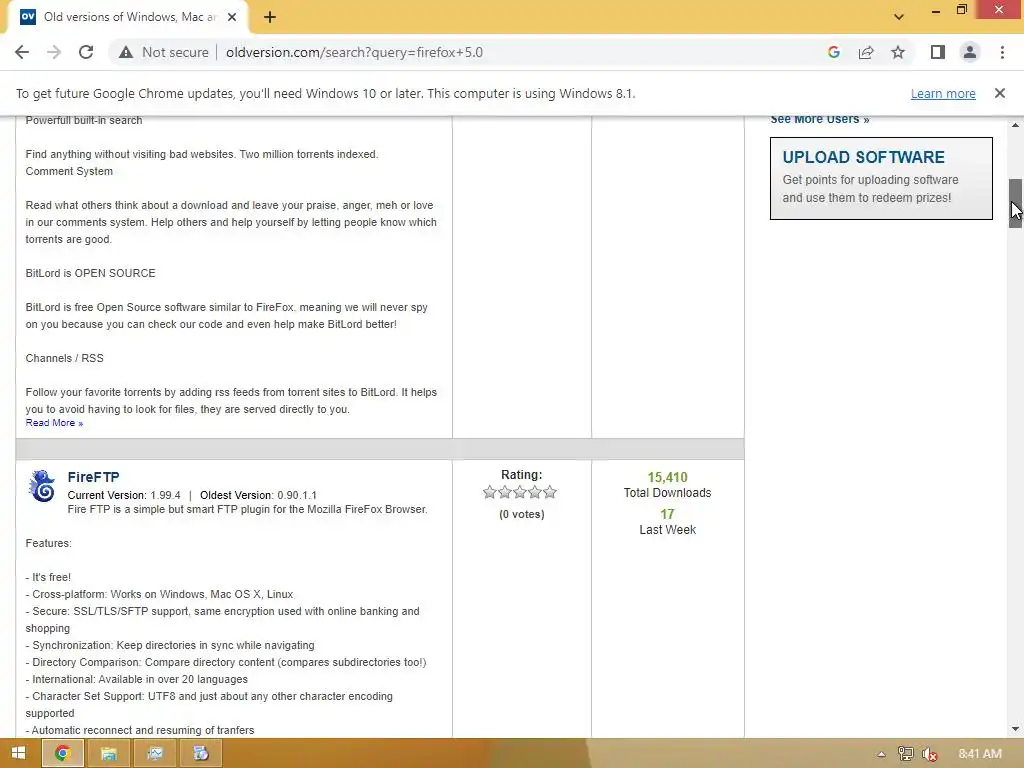This screenshot has height=768, width=1024.
Task: Click the fourth taskbar application icon
Action: (200, 754)
